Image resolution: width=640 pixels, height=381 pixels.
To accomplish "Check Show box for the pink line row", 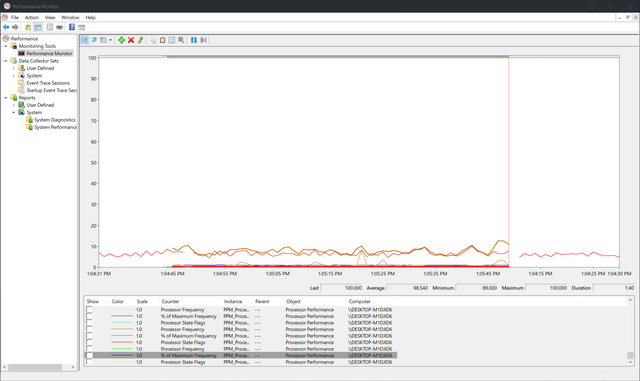I will coord(89,343).
